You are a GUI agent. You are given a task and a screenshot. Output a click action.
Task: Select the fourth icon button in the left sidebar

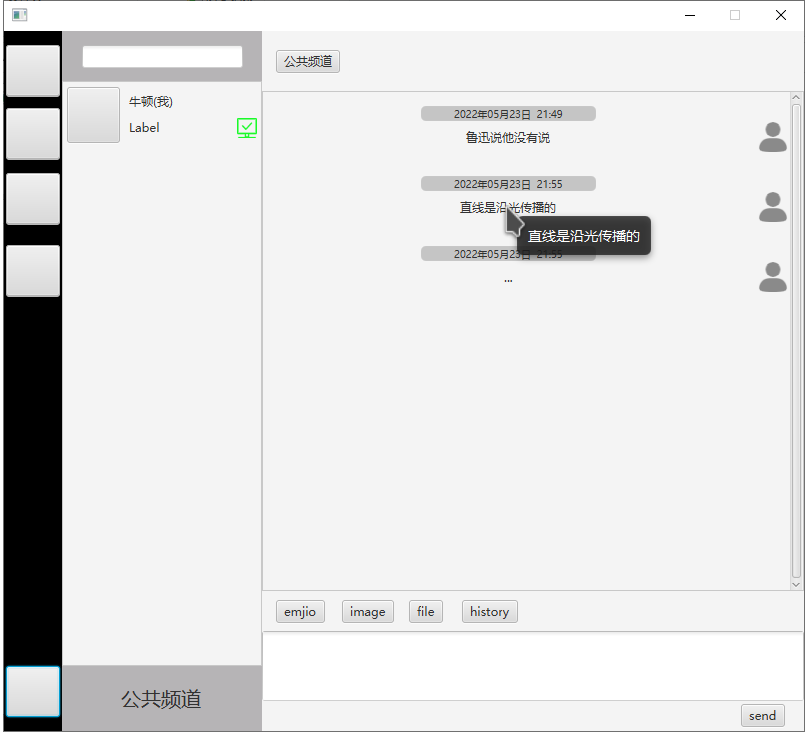(x=33, y=270)
